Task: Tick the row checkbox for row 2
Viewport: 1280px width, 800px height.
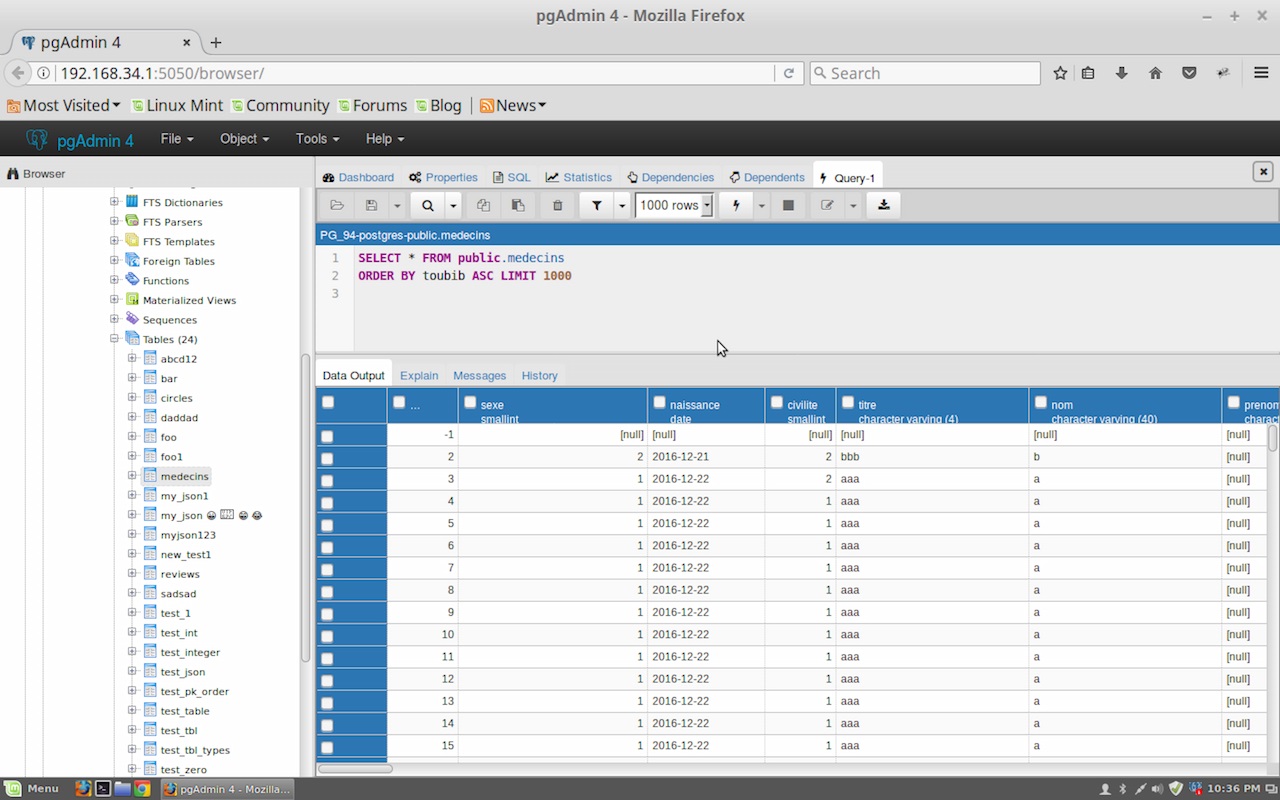Action: click(327, 458)
